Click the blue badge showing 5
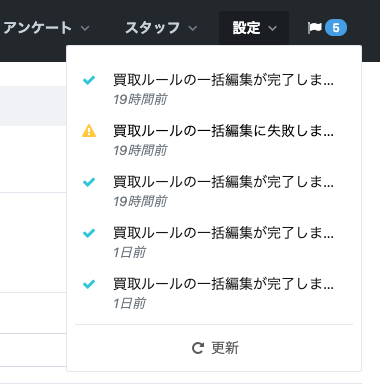The width and height of the screenshot is (380, 385). (336, 28)
